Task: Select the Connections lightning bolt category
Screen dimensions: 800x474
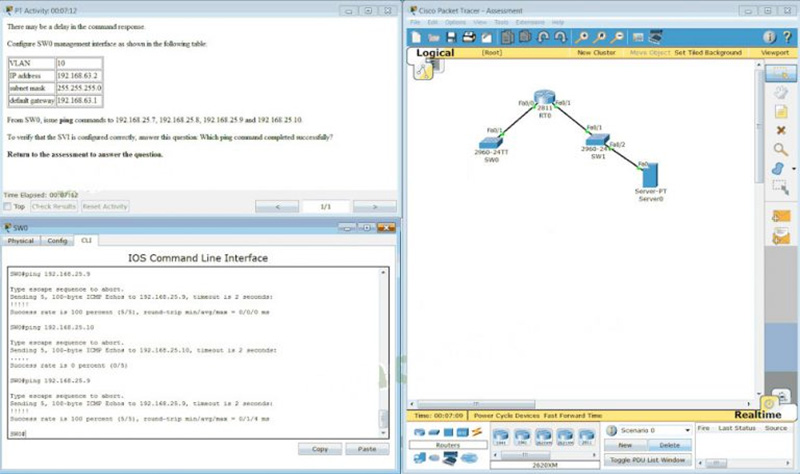Action: click(477, 432)
